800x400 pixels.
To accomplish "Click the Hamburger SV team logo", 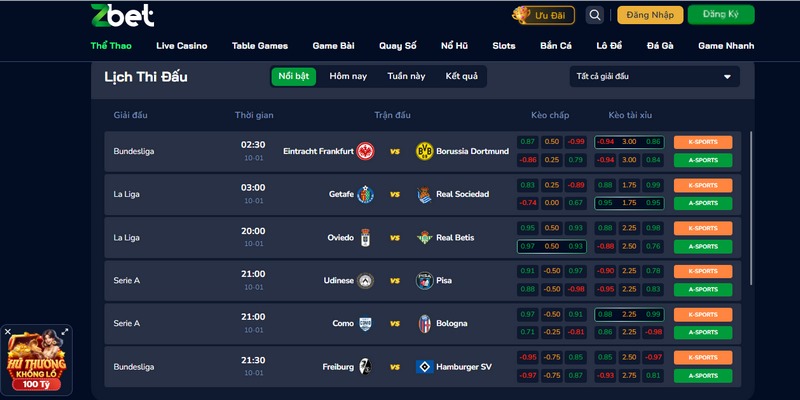I will [424, 367].
